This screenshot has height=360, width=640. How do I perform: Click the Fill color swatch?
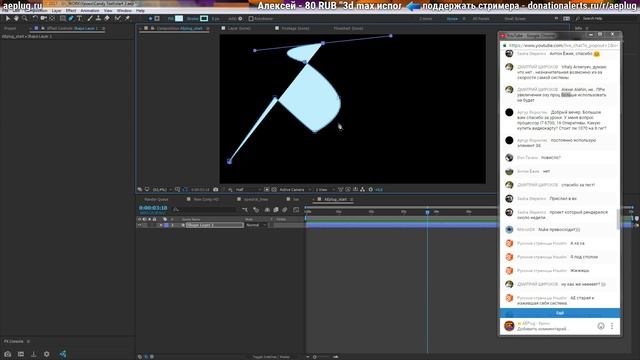click(179, 18)
